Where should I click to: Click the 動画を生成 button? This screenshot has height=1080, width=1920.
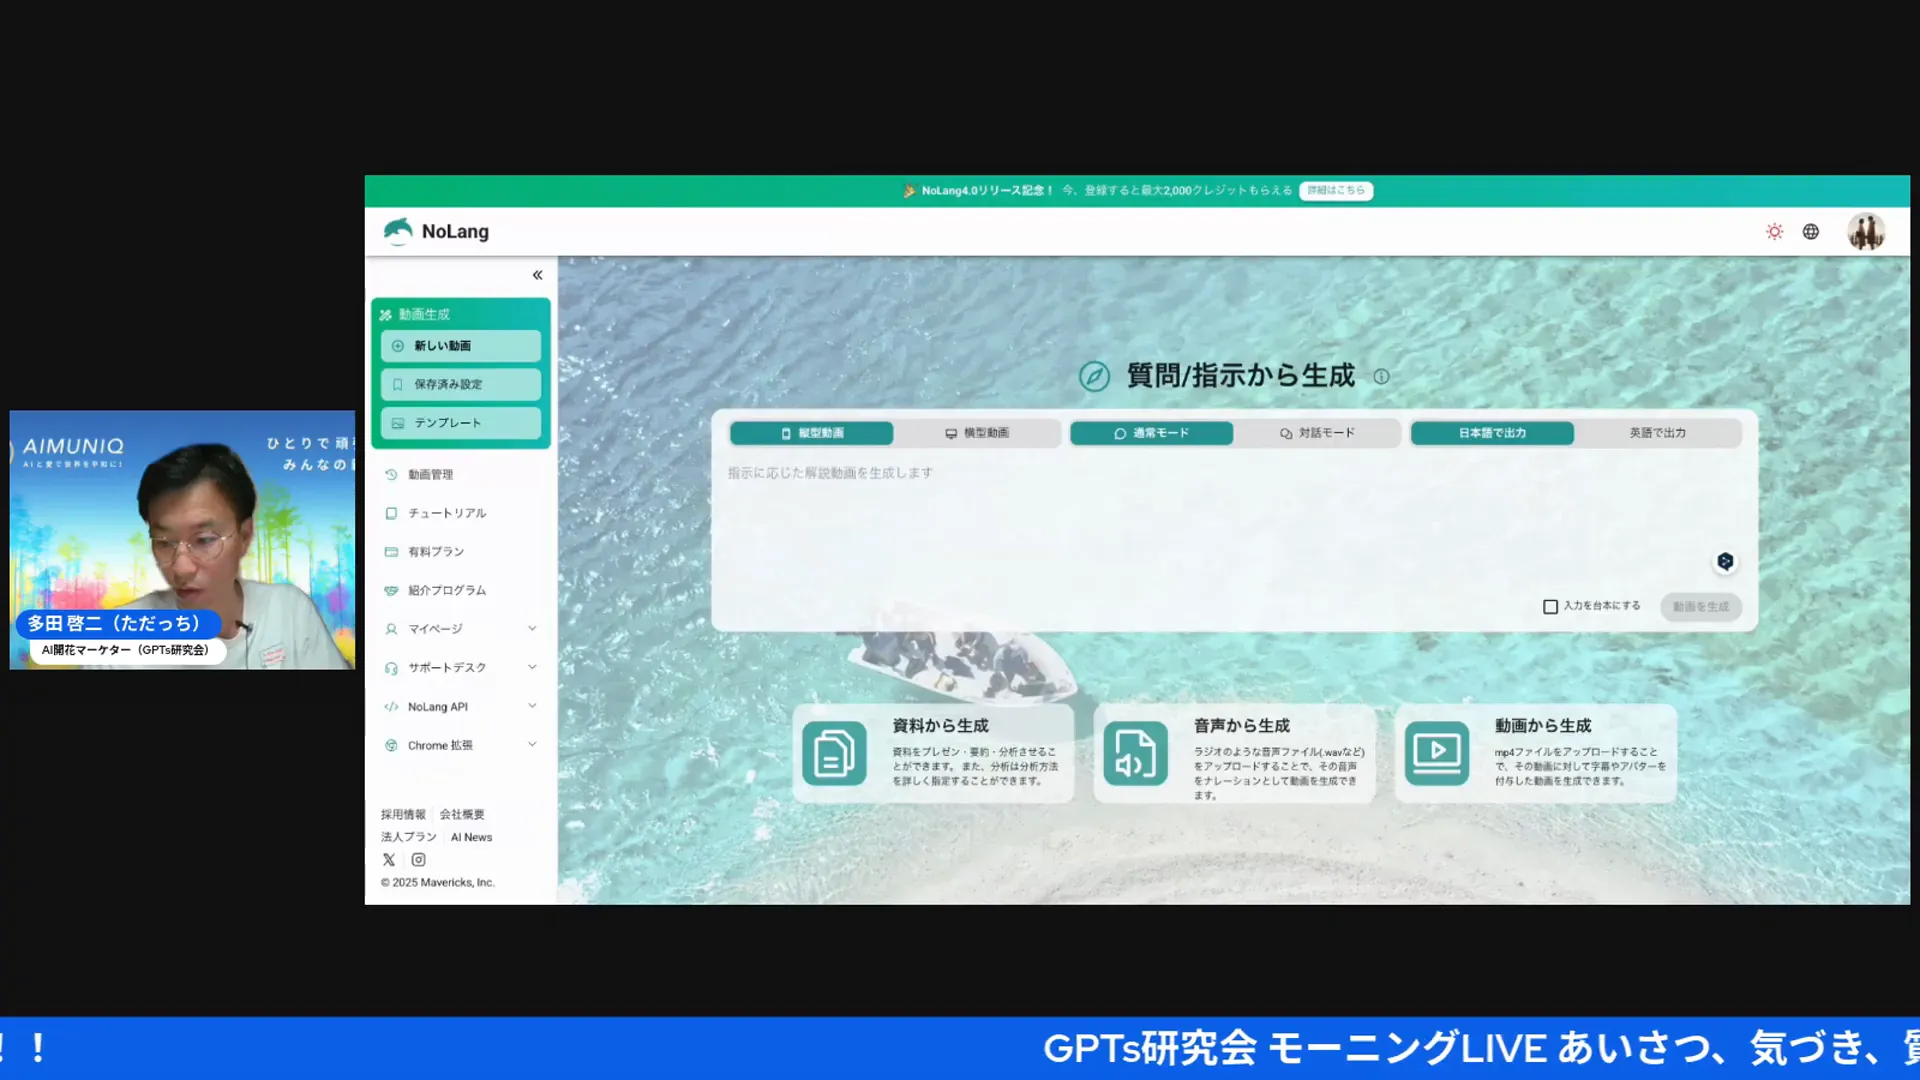click(x=1701, y=607)
